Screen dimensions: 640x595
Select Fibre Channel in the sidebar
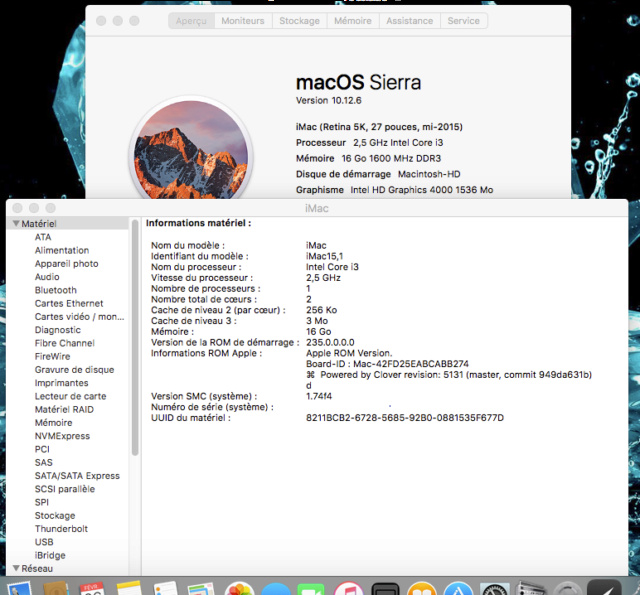pyautogui.click(x=64, y=343)
